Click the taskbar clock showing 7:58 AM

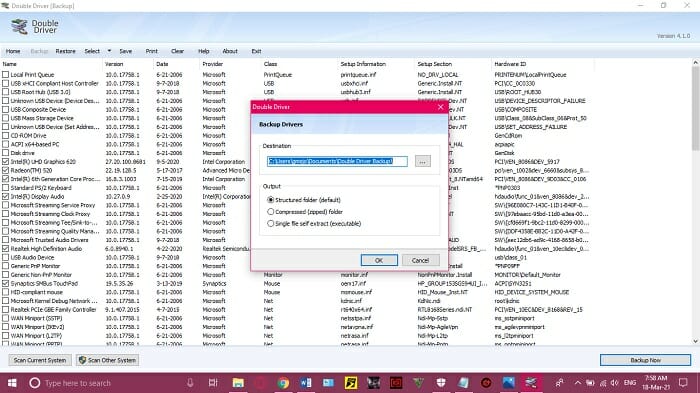656,383
